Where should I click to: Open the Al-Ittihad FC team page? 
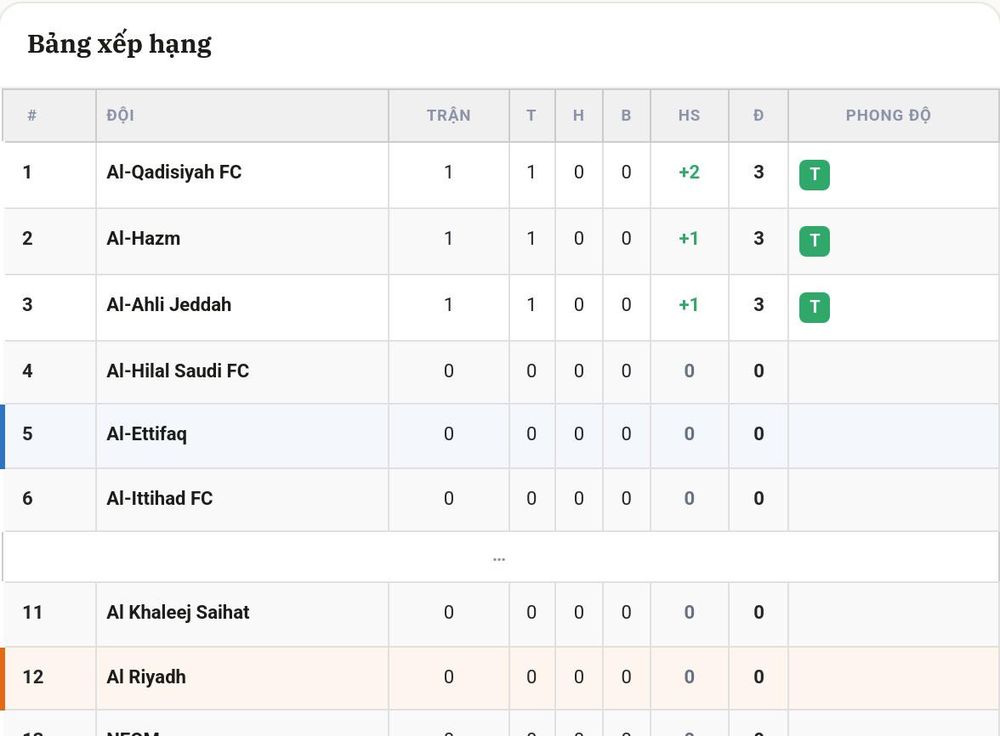pyautogui.click(x=159, y=498)
